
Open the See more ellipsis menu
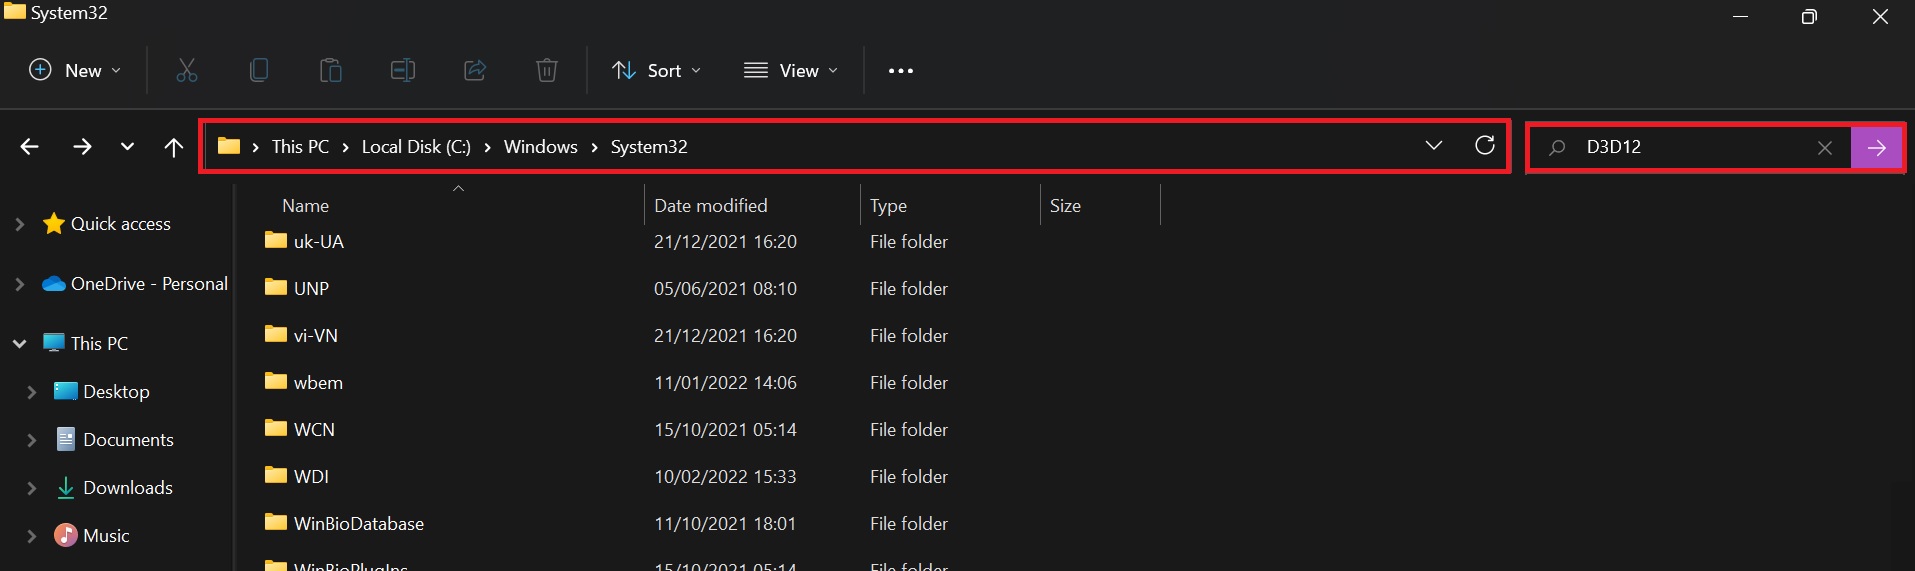[x=900, y=70]
